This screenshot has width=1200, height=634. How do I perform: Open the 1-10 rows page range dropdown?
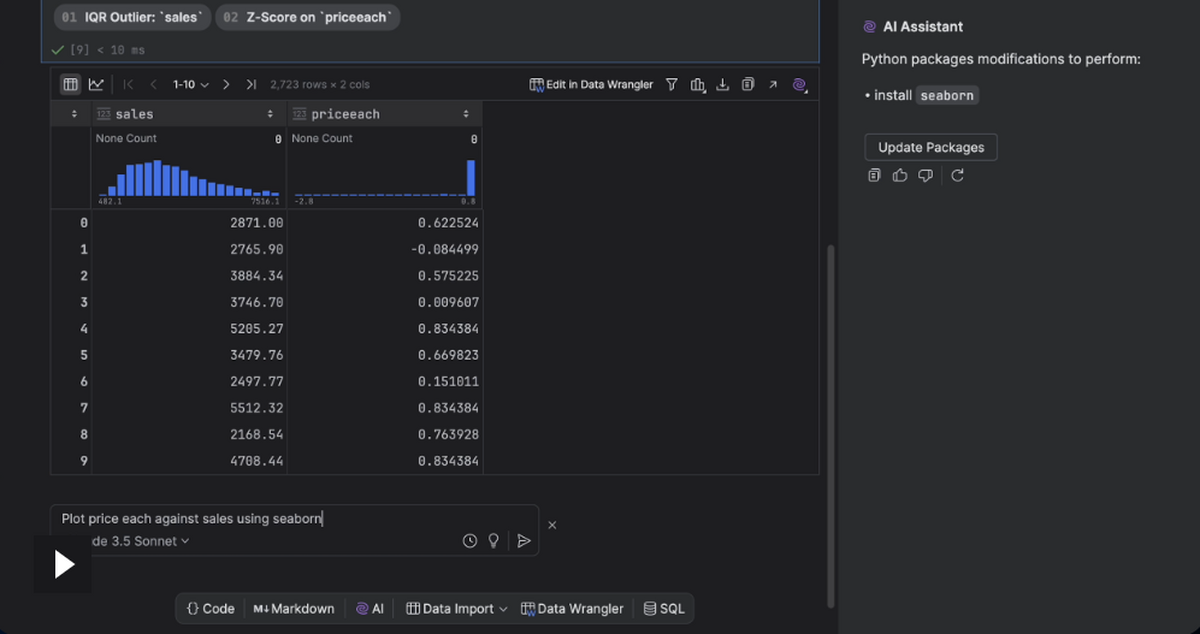(190, 85)
